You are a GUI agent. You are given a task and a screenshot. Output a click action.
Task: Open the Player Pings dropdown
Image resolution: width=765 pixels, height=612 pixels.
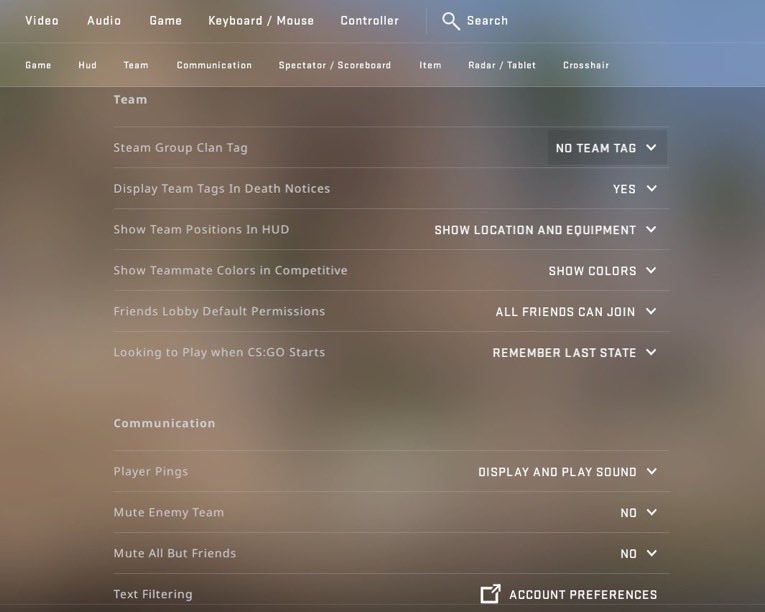point(567,471)
